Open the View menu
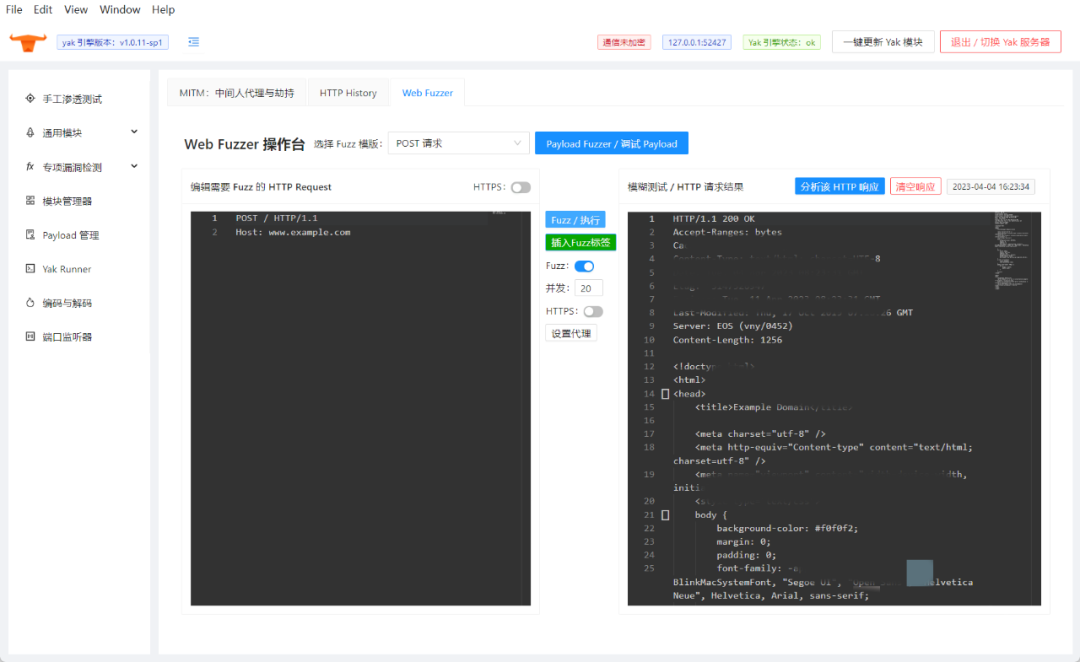 (76, 10)
